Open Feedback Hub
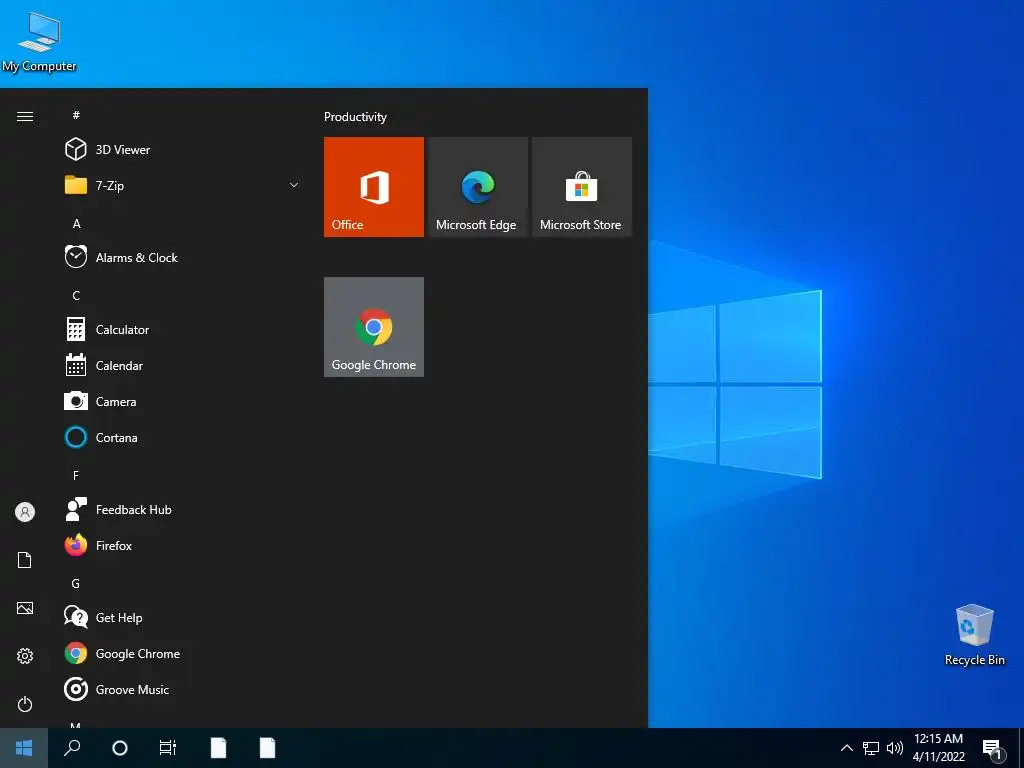 [x=183, y=509]
